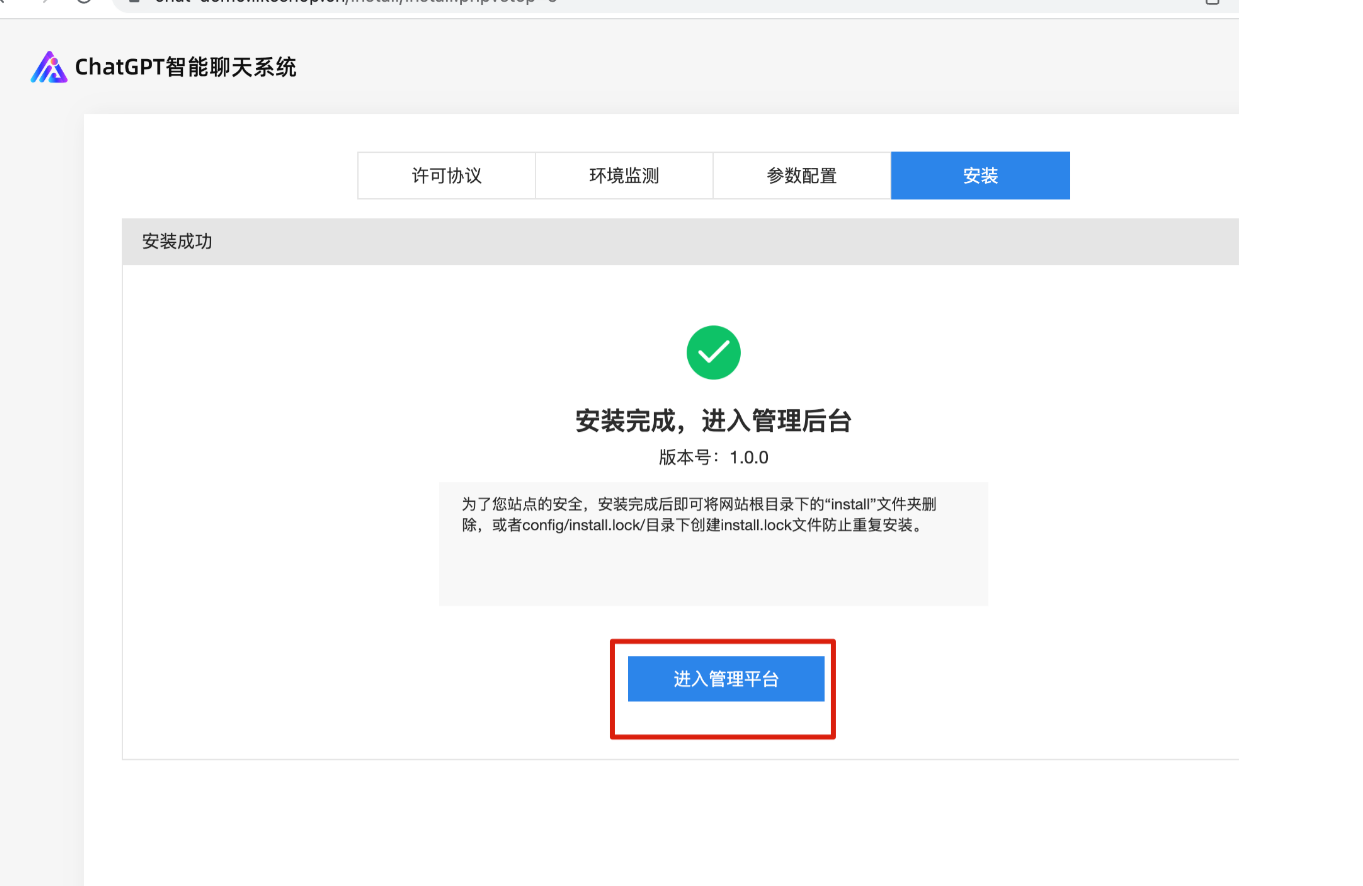This screenshot has width=1363, height=886.
Task: Click the ChatGPT智能聊天系统 title text
Action: pos(185,68)
